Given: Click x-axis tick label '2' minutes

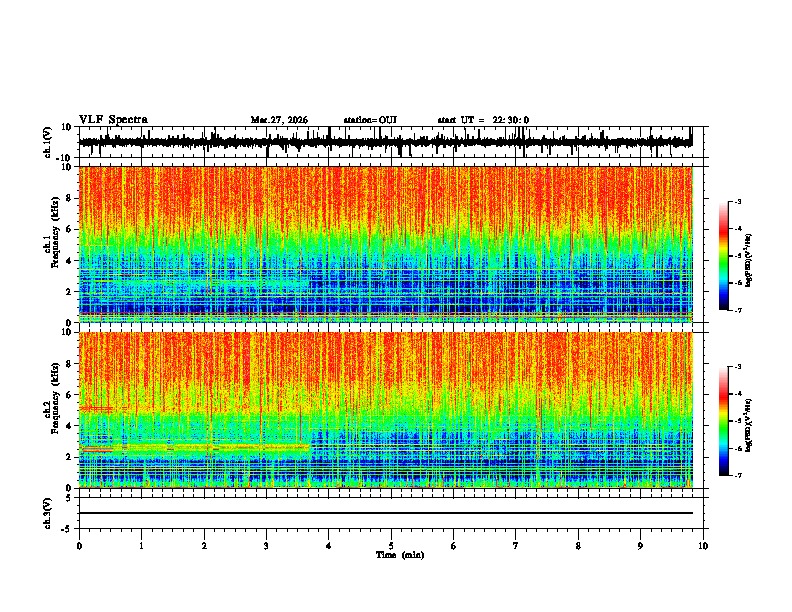Looking at the screenshot, I should 204,546.
